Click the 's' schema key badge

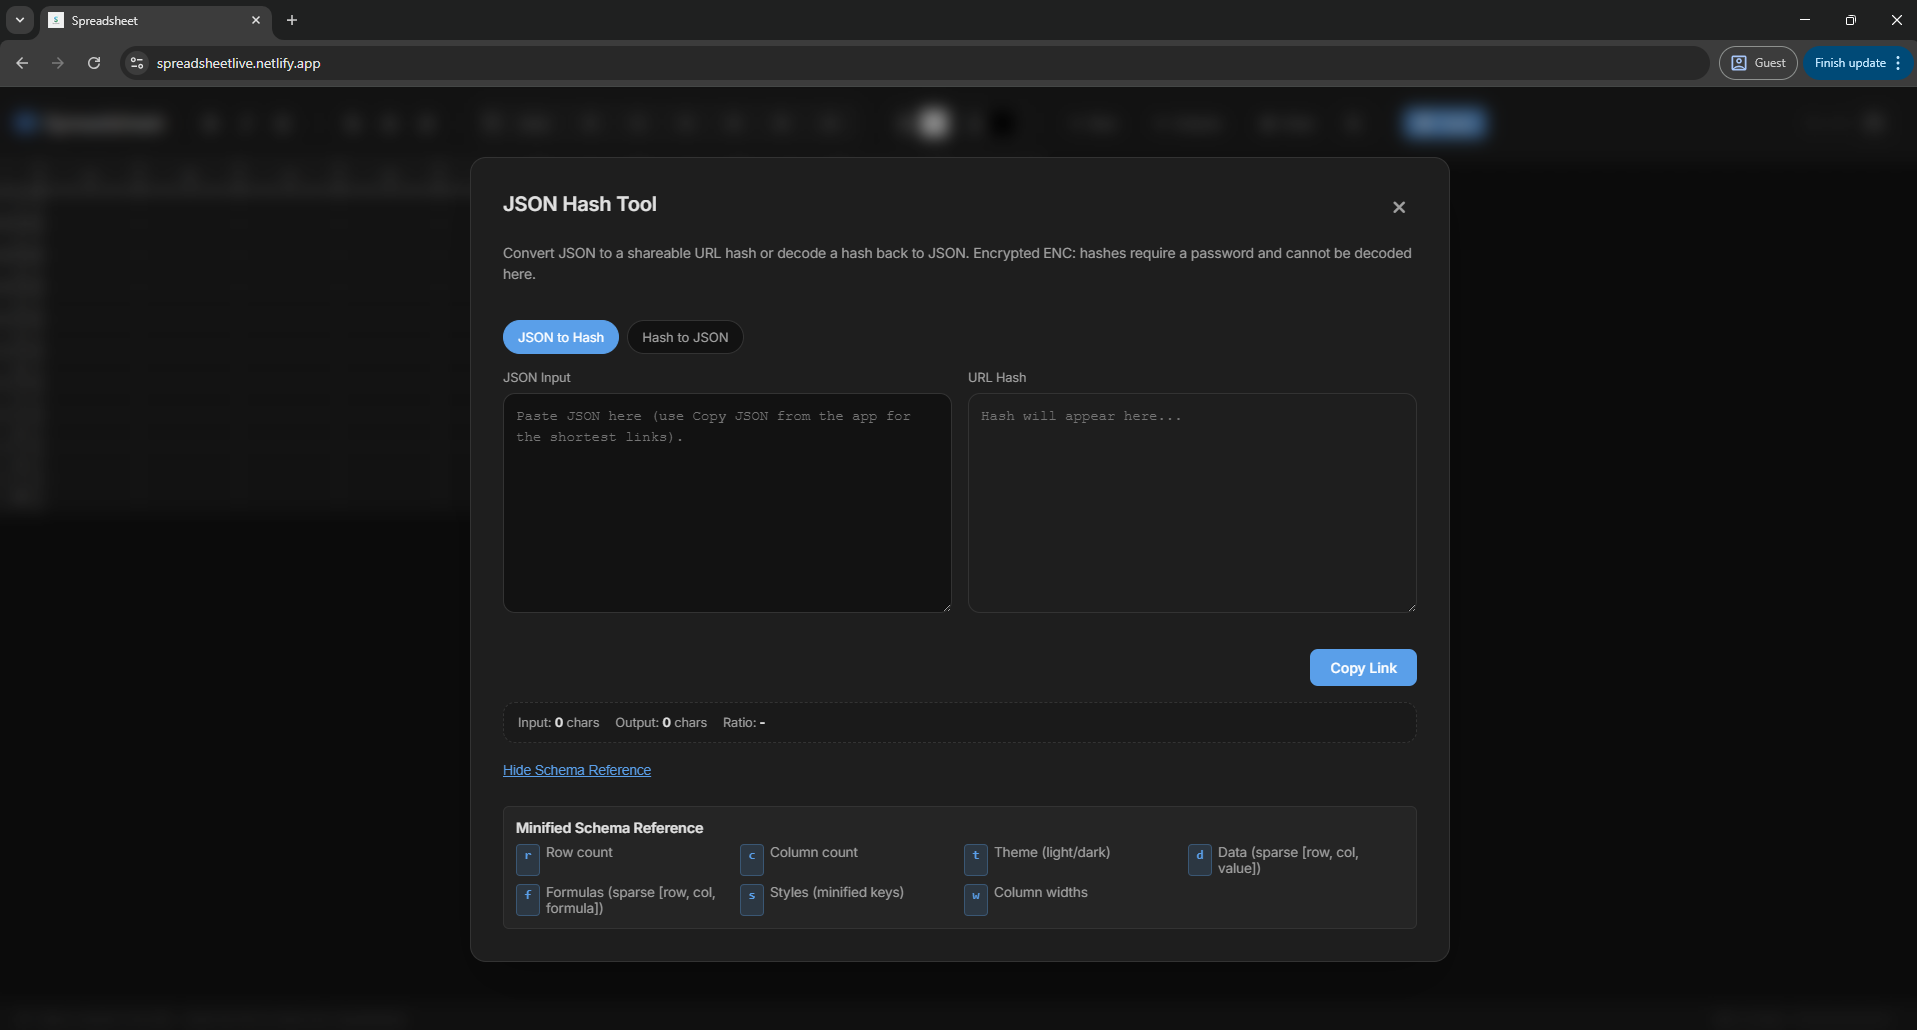(x=752, y=900)
